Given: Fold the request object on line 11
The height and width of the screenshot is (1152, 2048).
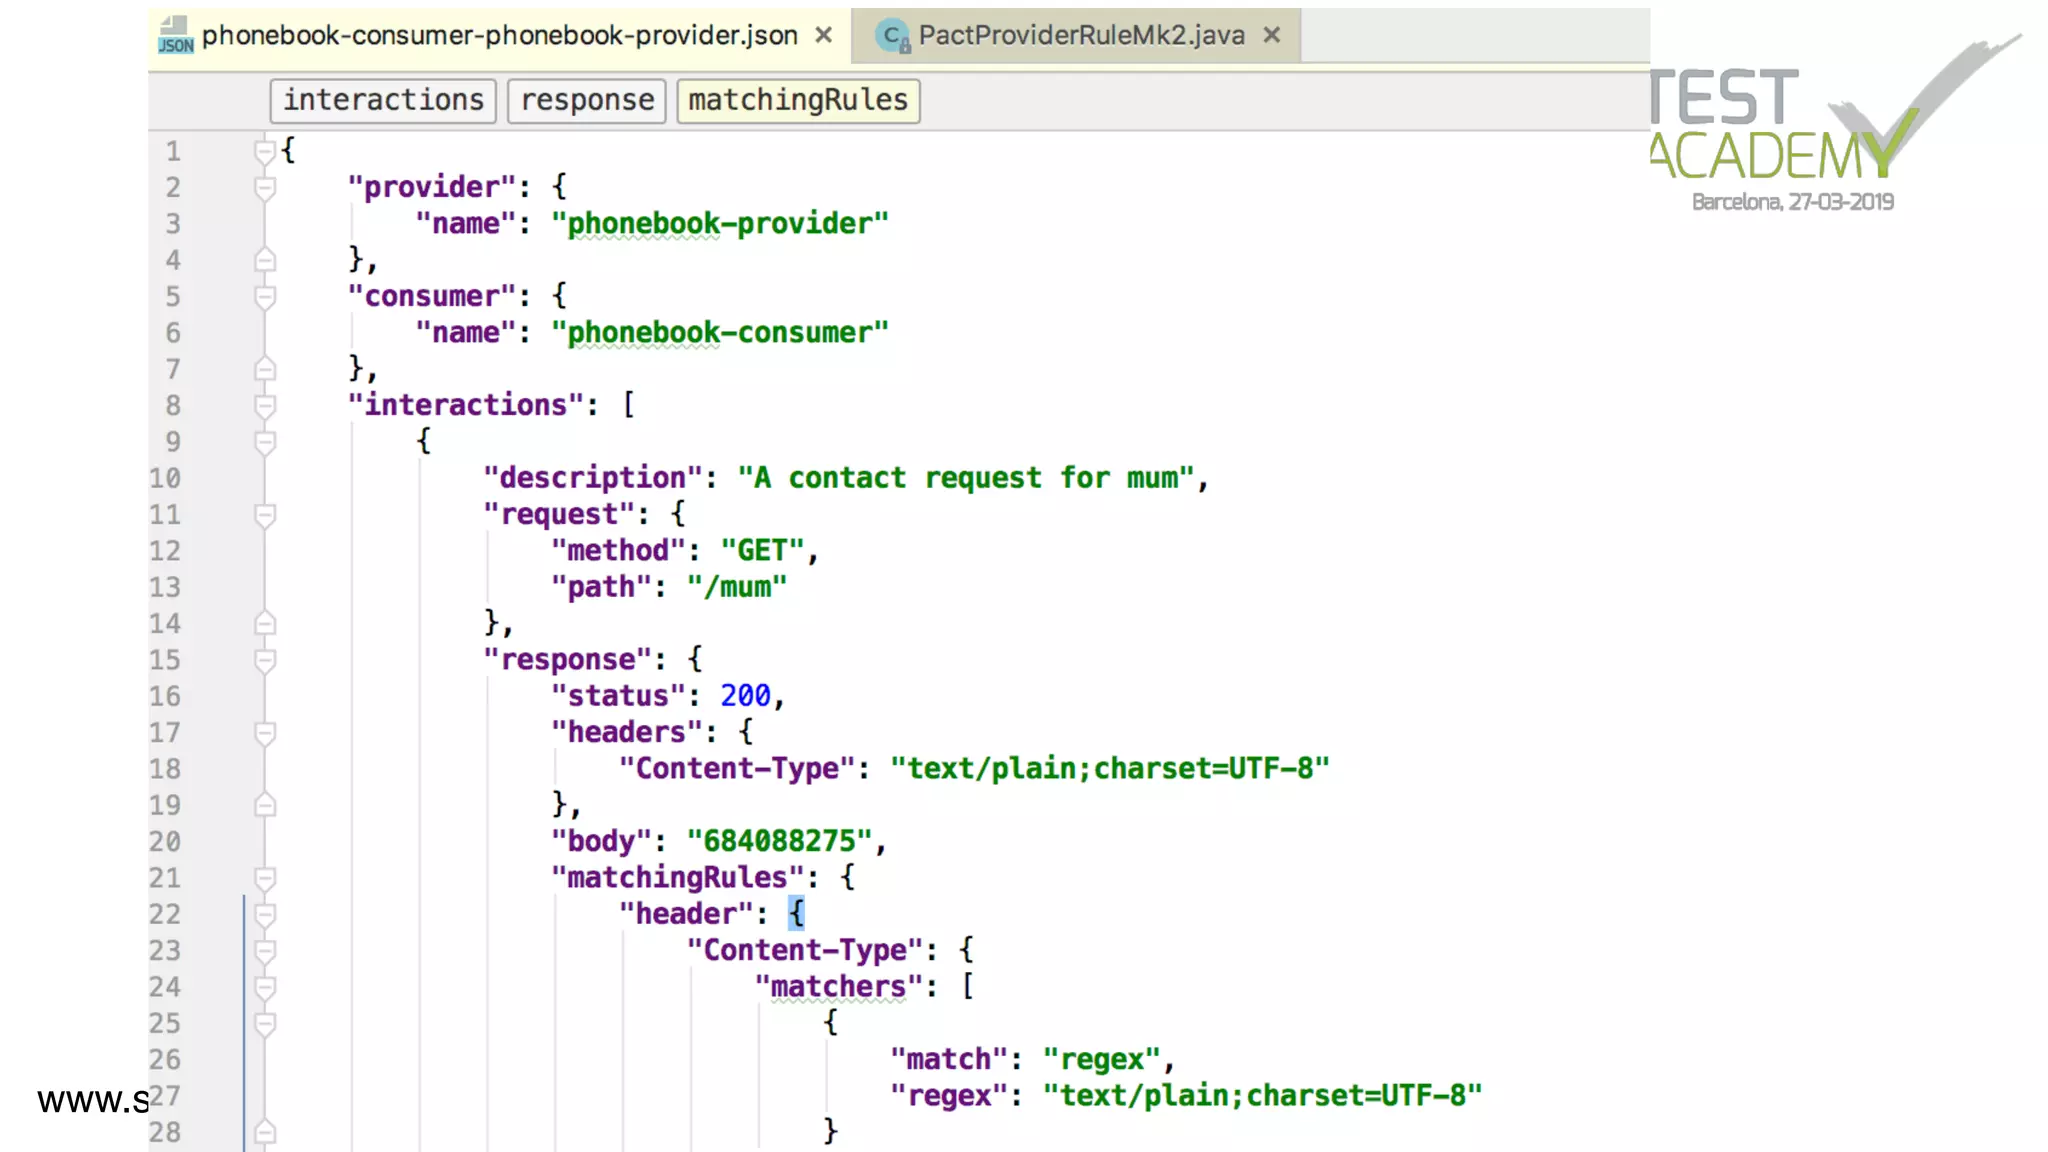Looking at the screenshot, I should (264, 515).
